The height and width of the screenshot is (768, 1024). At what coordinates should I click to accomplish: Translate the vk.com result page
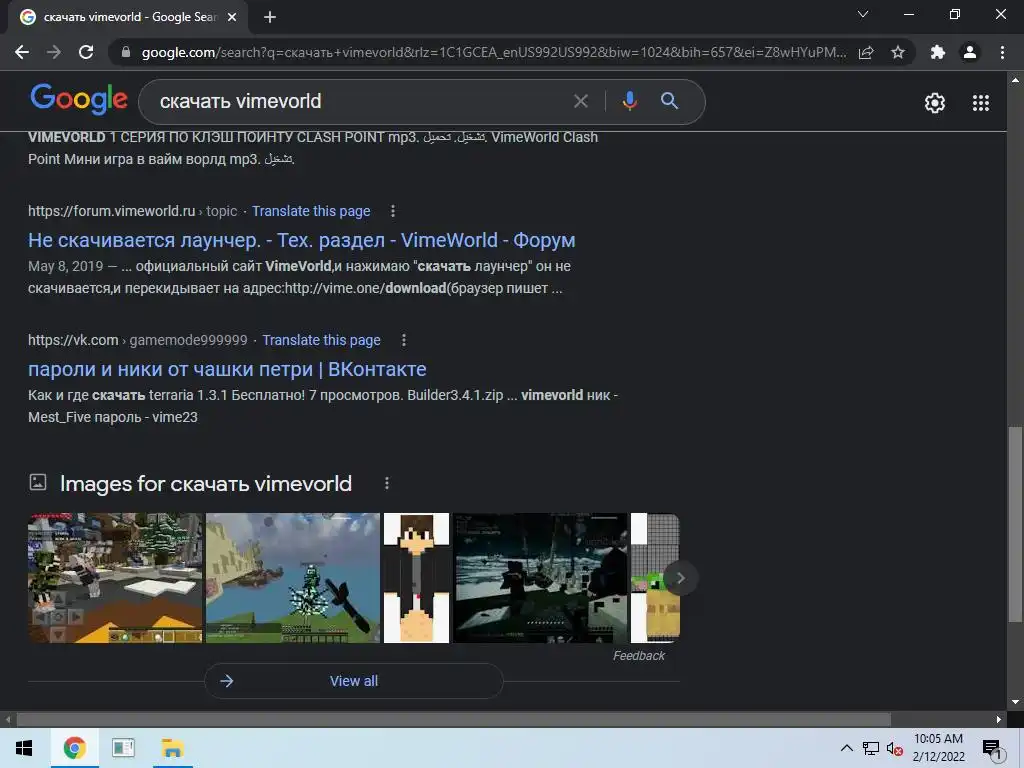pyautogui.click(x=321, y=340)
